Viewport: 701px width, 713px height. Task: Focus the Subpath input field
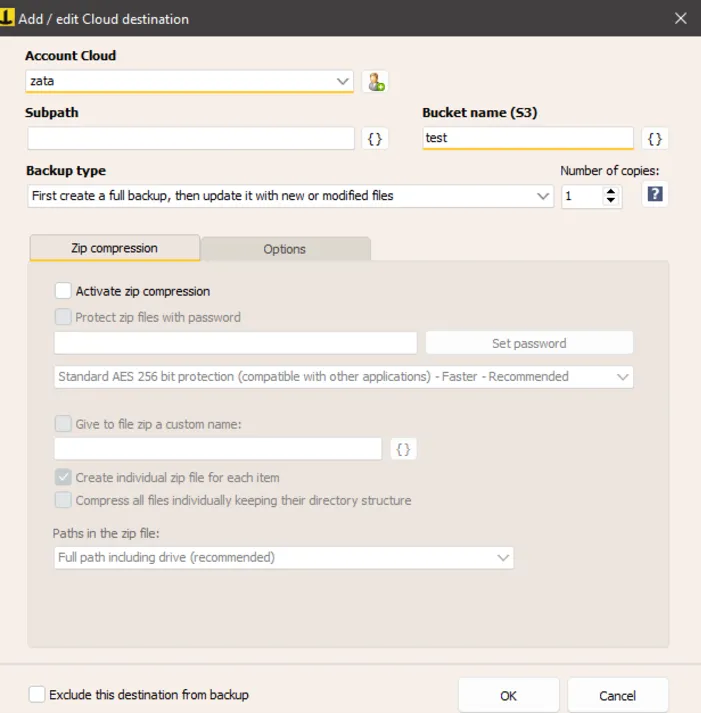[x=191, y=139]
